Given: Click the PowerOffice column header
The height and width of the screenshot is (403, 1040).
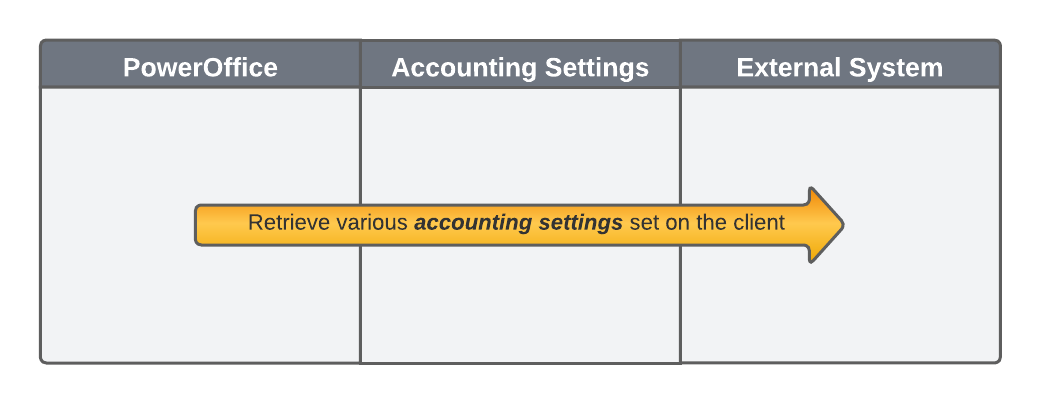Looking at the screenshot, I should (x=200, y=67).
